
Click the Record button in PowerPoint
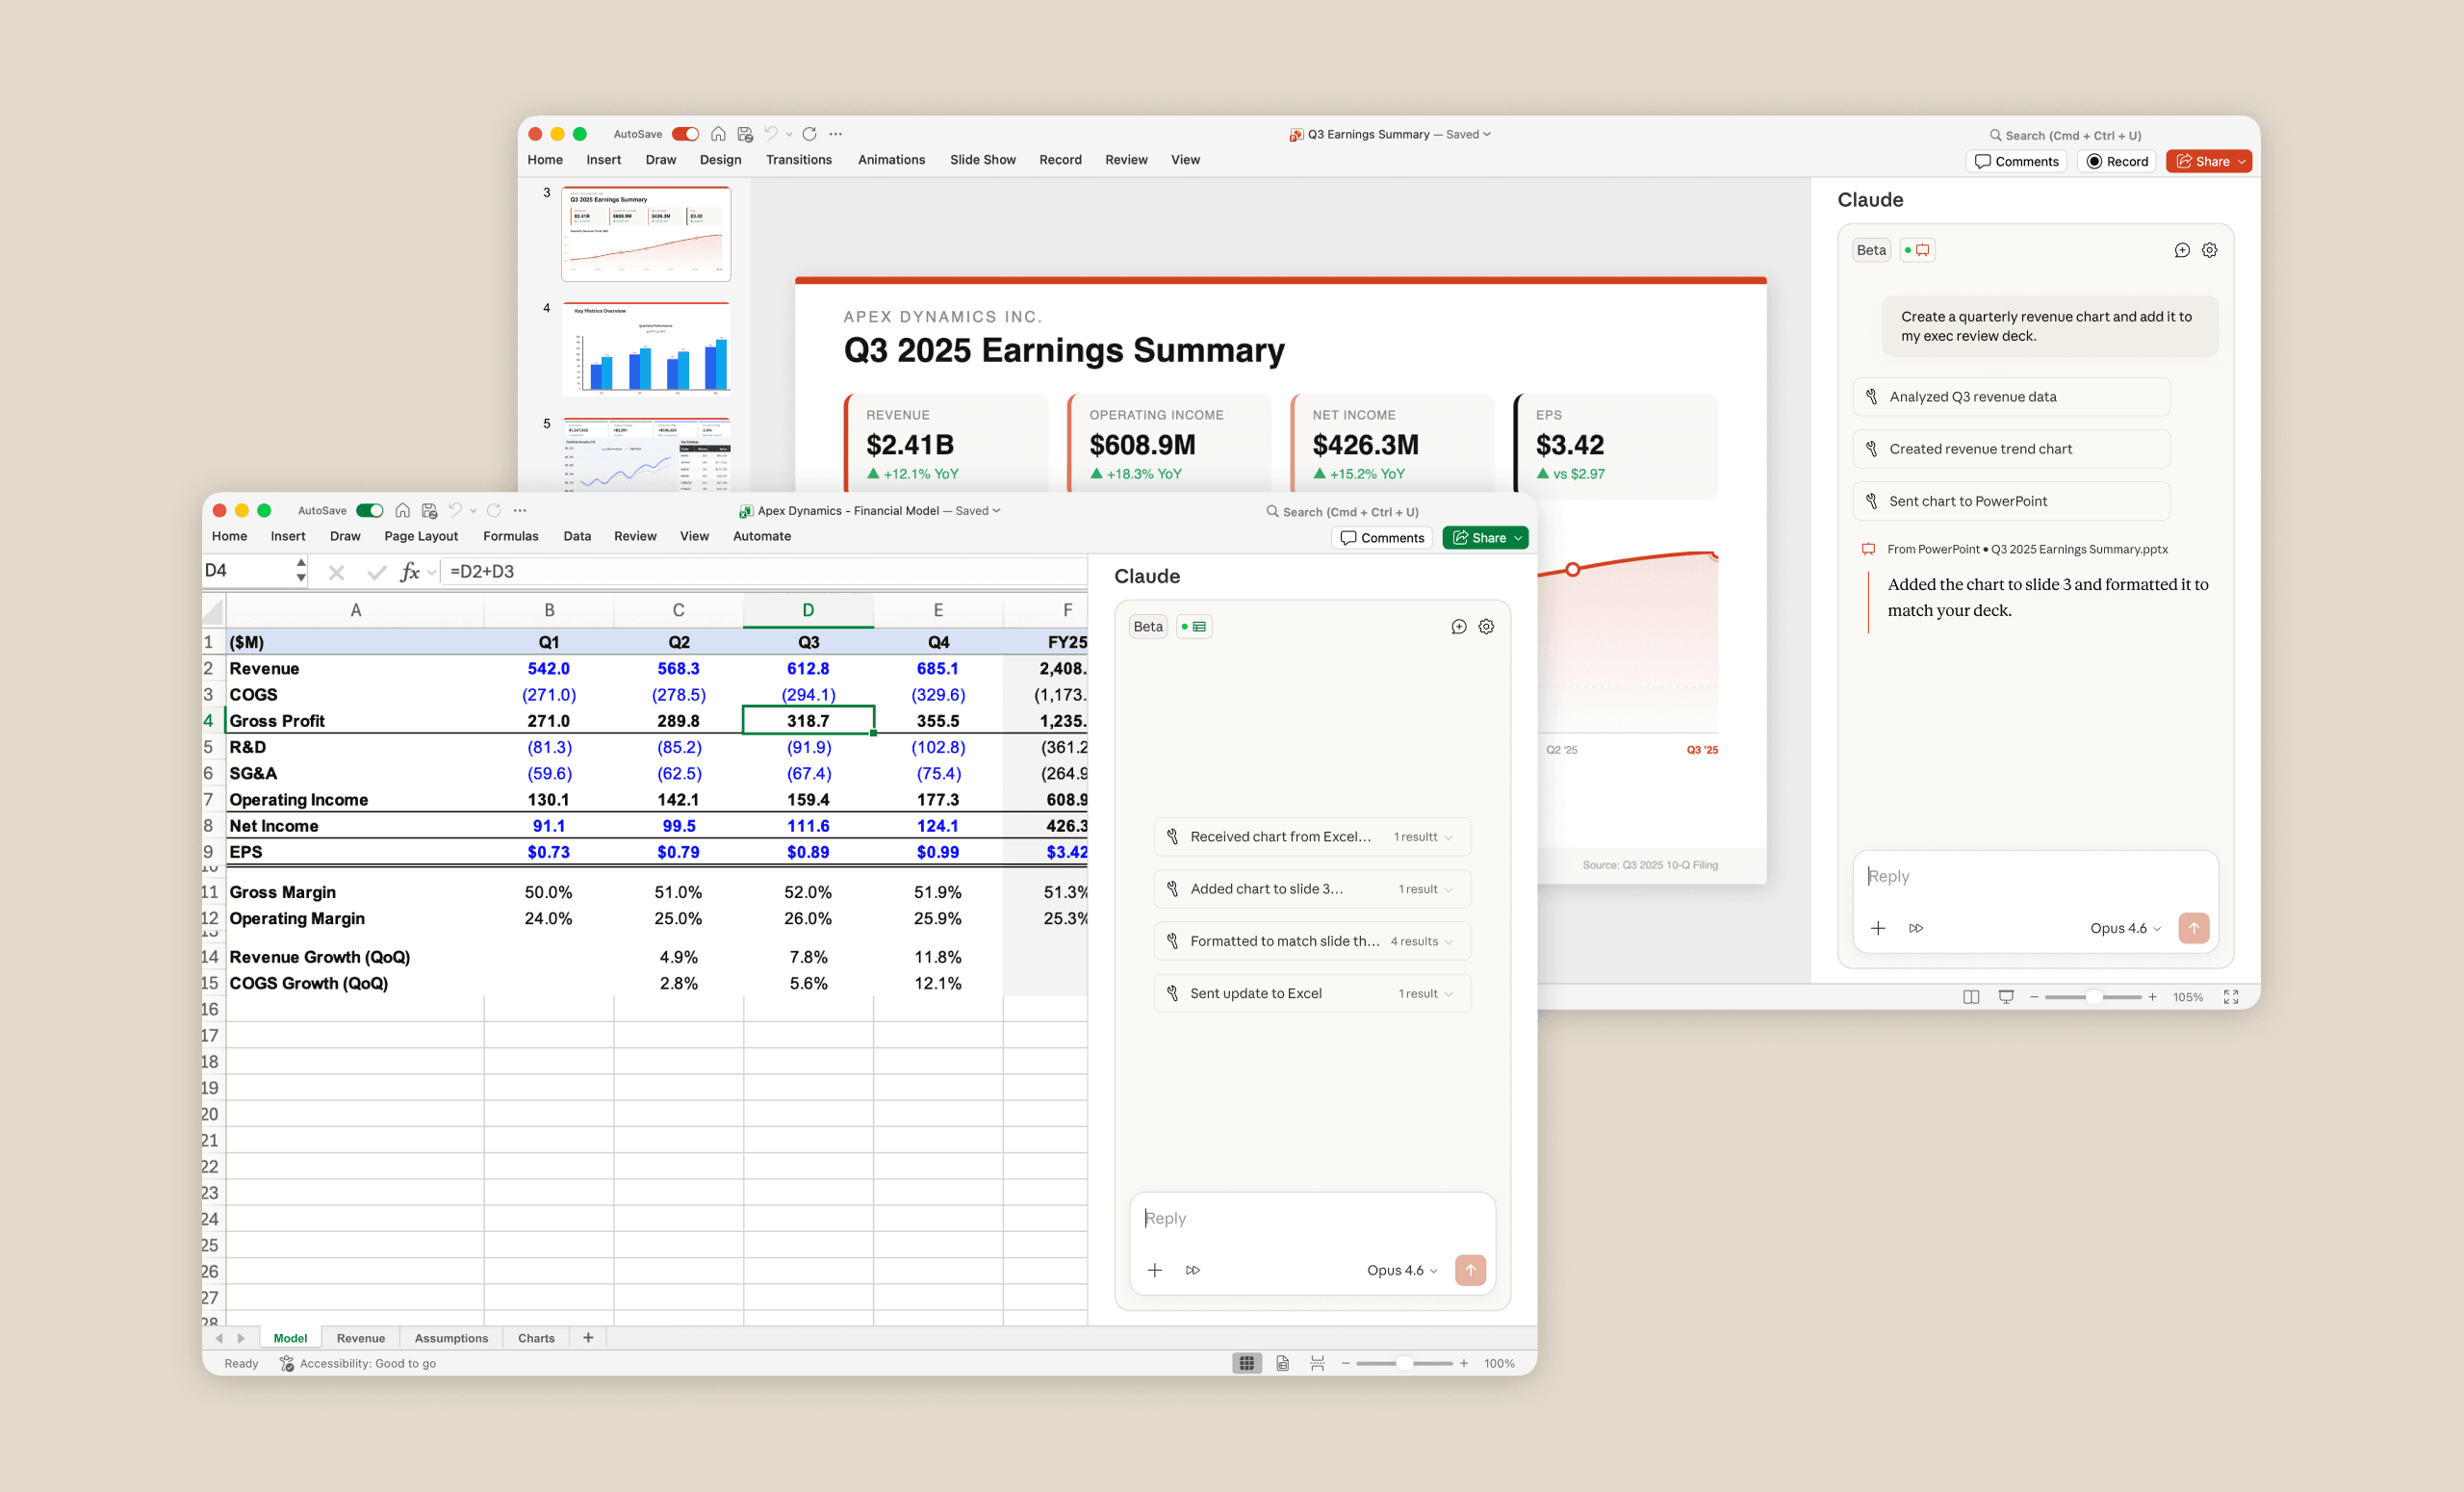[x=2117, y=162]
